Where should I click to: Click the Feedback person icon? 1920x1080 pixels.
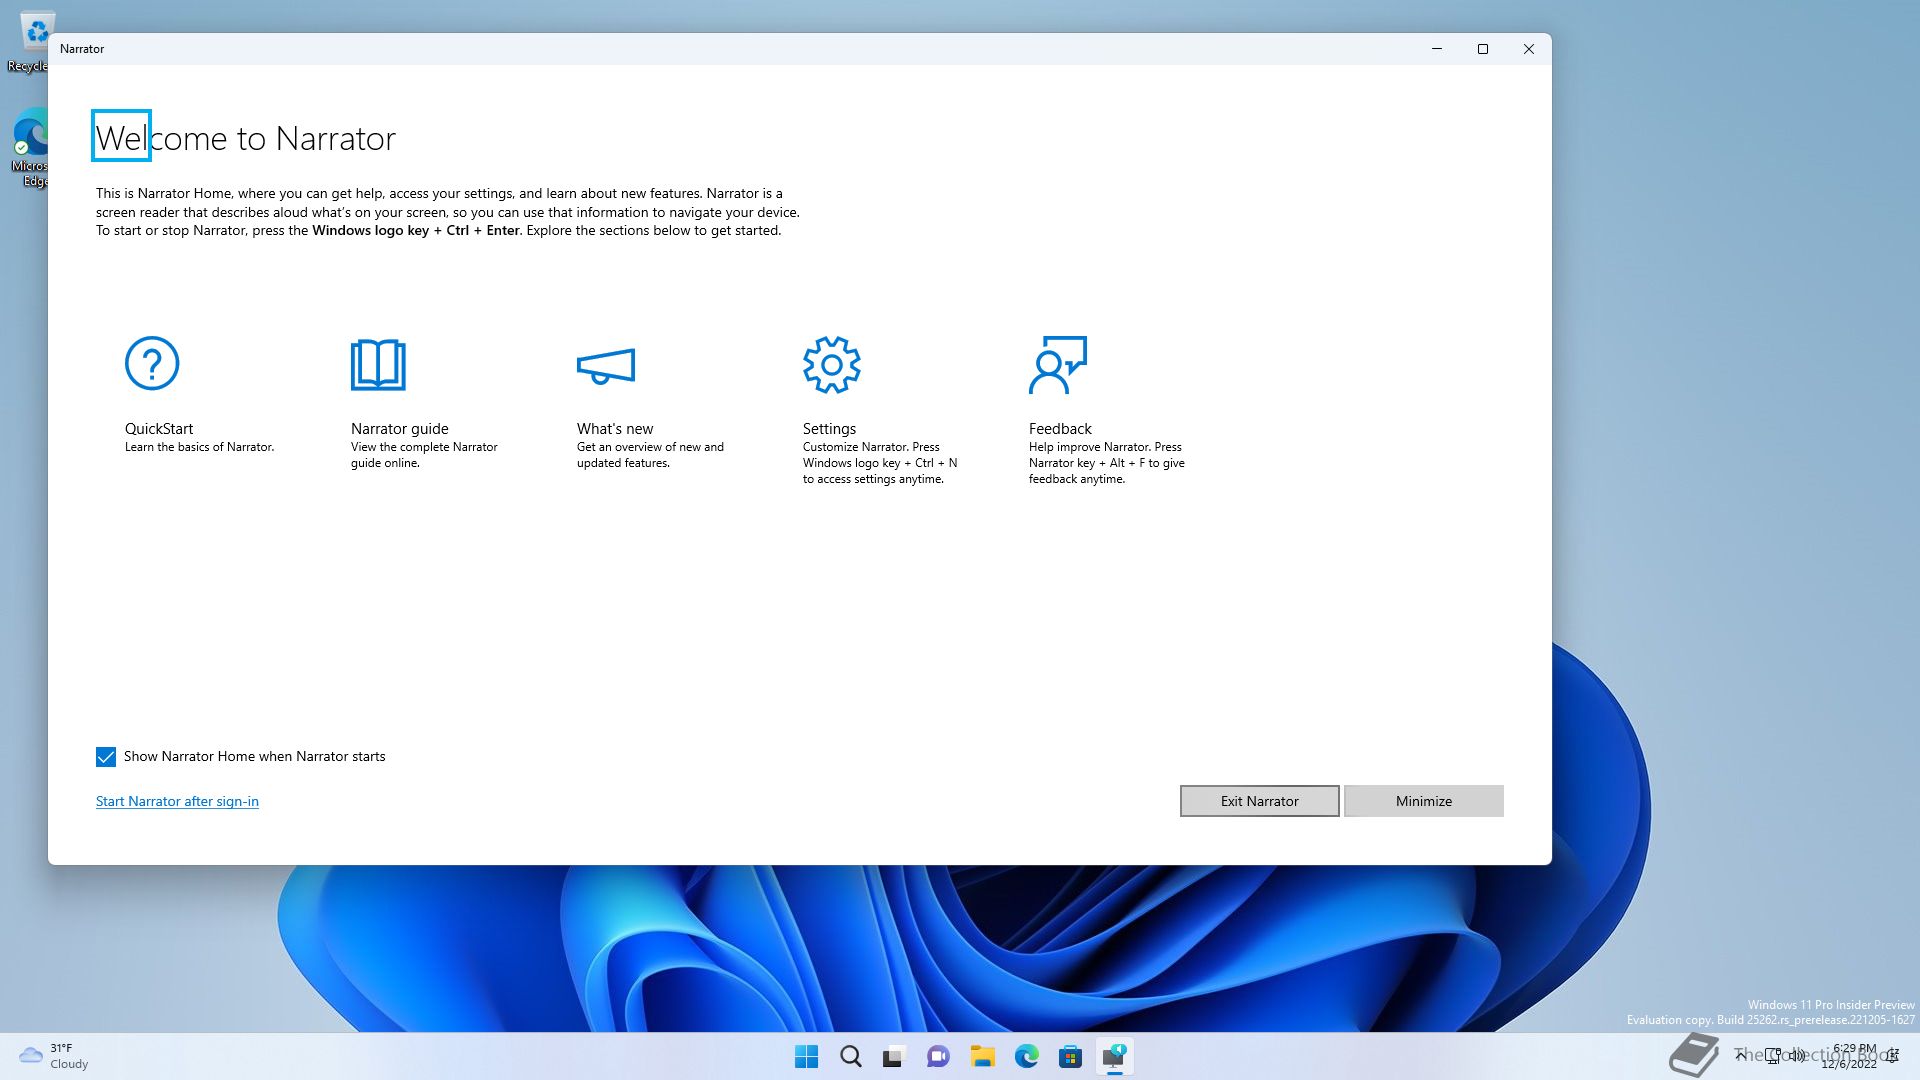coord(1057,365)
